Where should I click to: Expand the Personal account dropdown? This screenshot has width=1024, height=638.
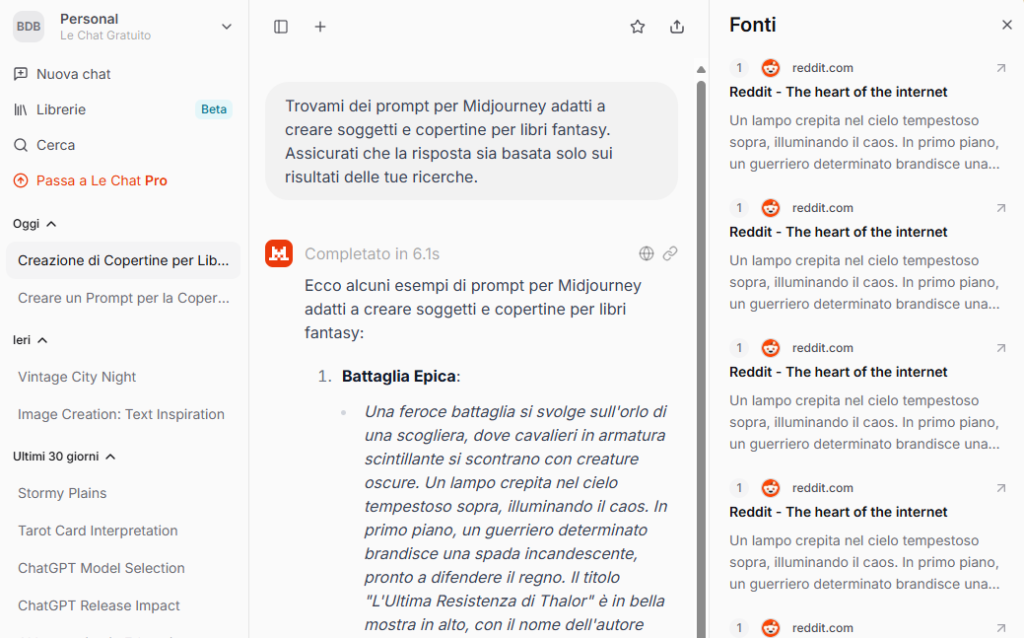tap(226, 27)
